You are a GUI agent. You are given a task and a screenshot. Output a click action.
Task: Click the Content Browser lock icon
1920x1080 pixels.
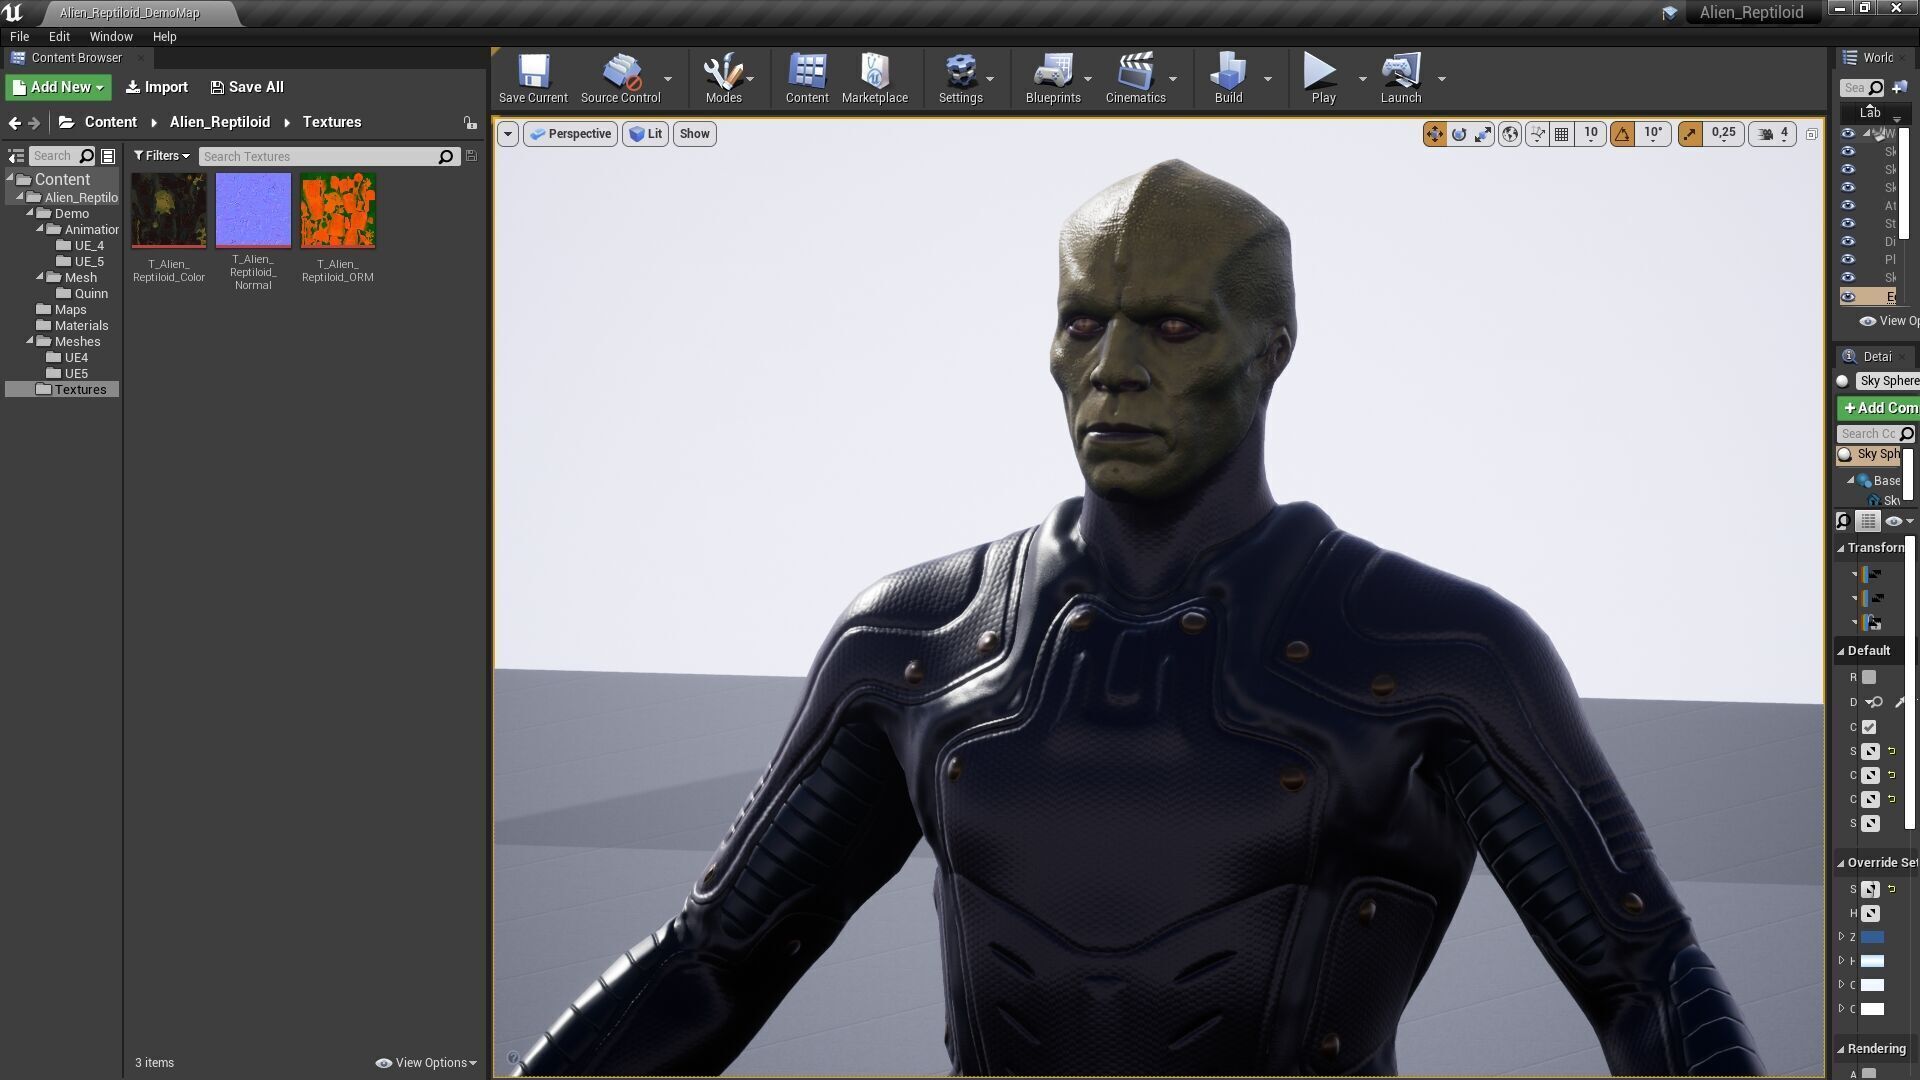coord(470,123)
